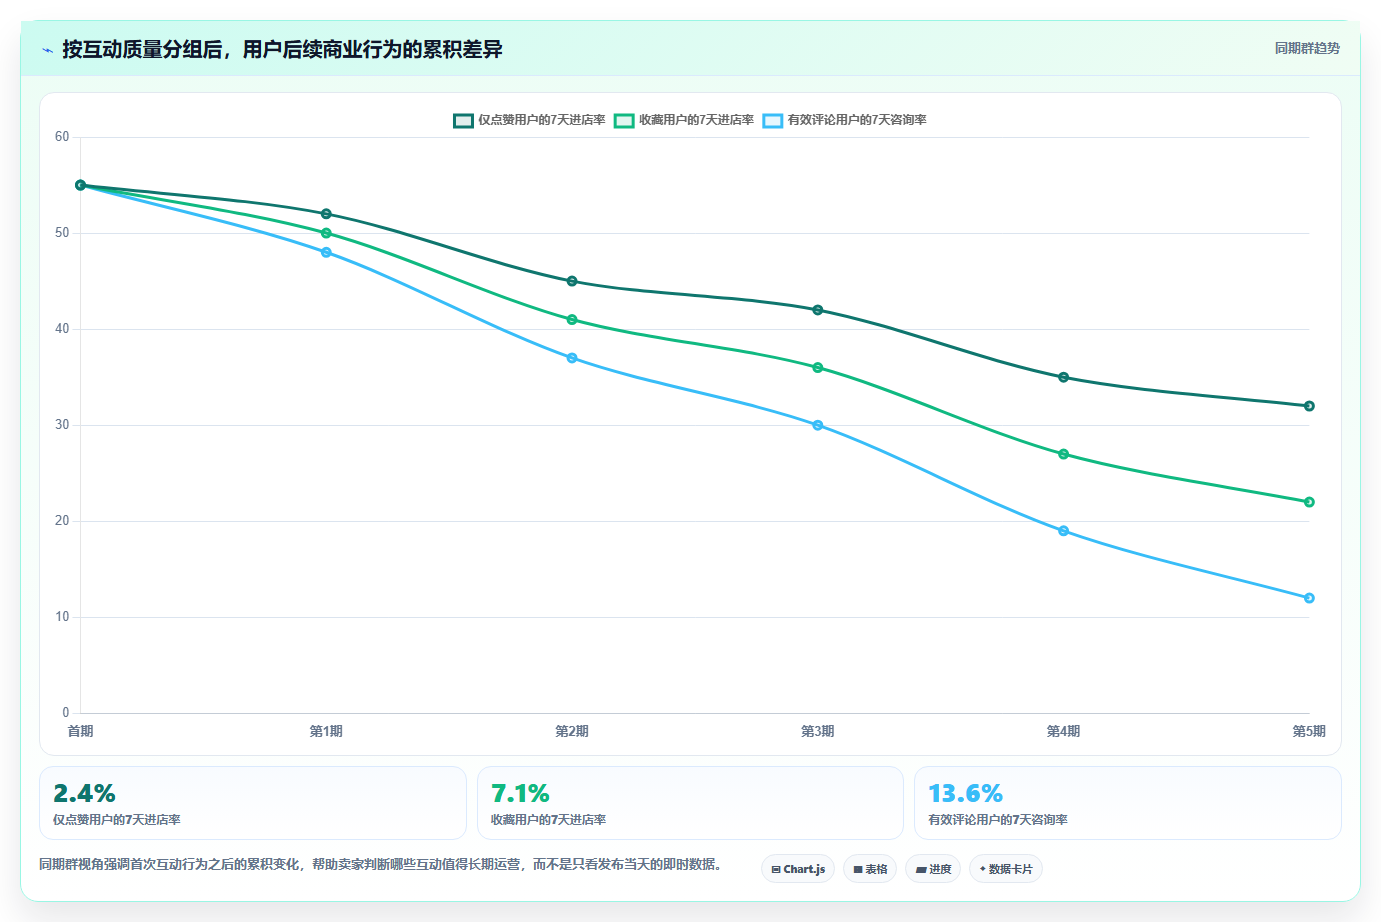
Task: Click the lightning icon beside the card title
Action: (x=47, y=50)
